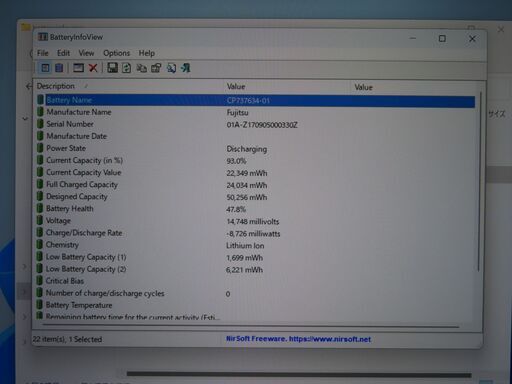Click the battery icon beside Critical Bias
Image resolution: width=512 pixels, height=384 pixels.
(39, 281)
